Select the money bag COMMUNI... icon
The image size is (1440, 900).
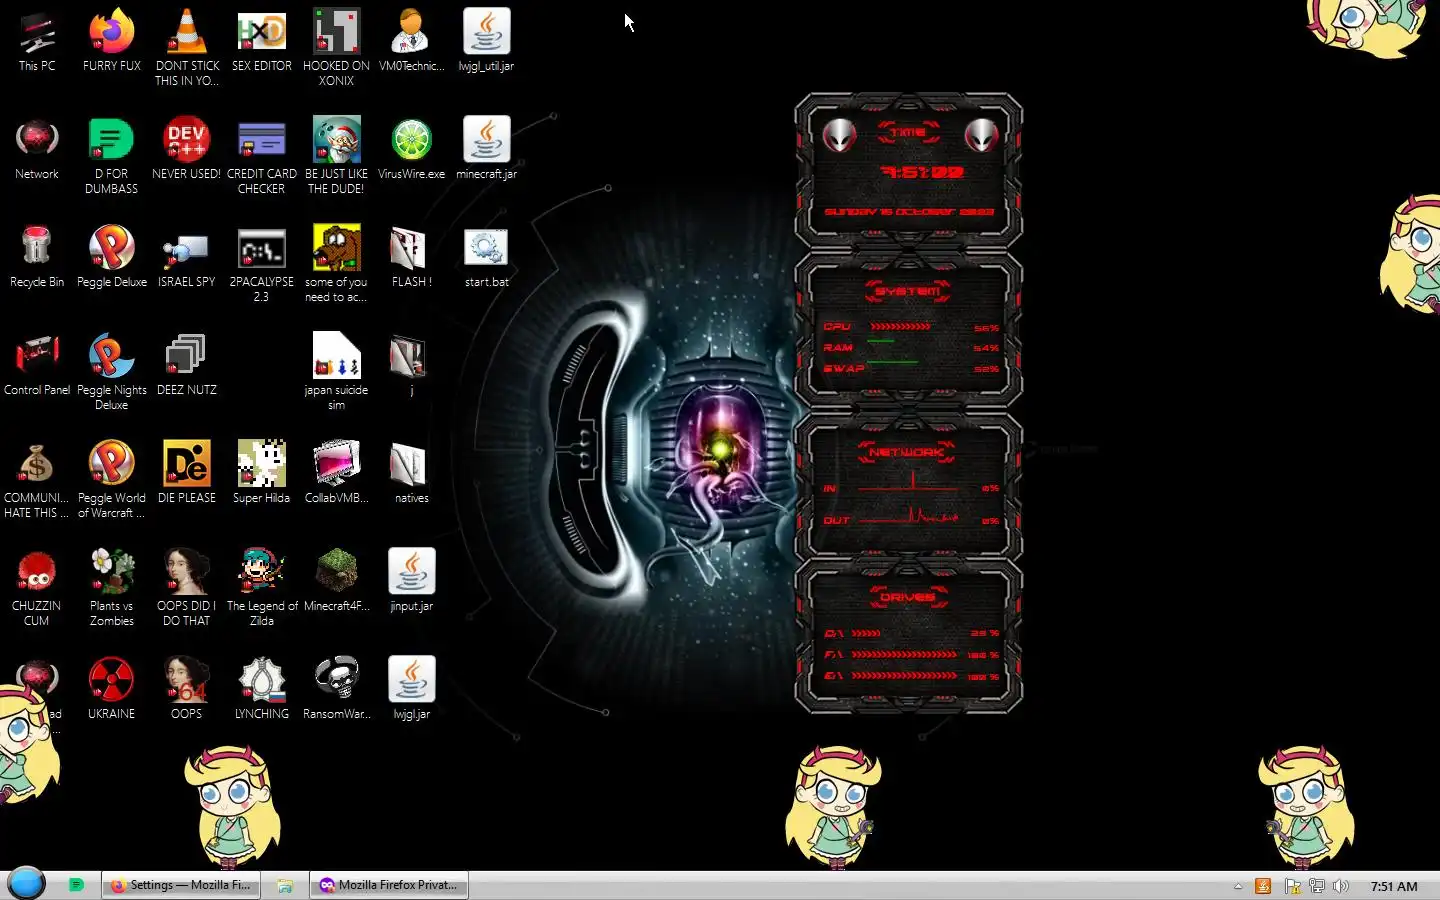pyautogui.click(x=37, y=478)
